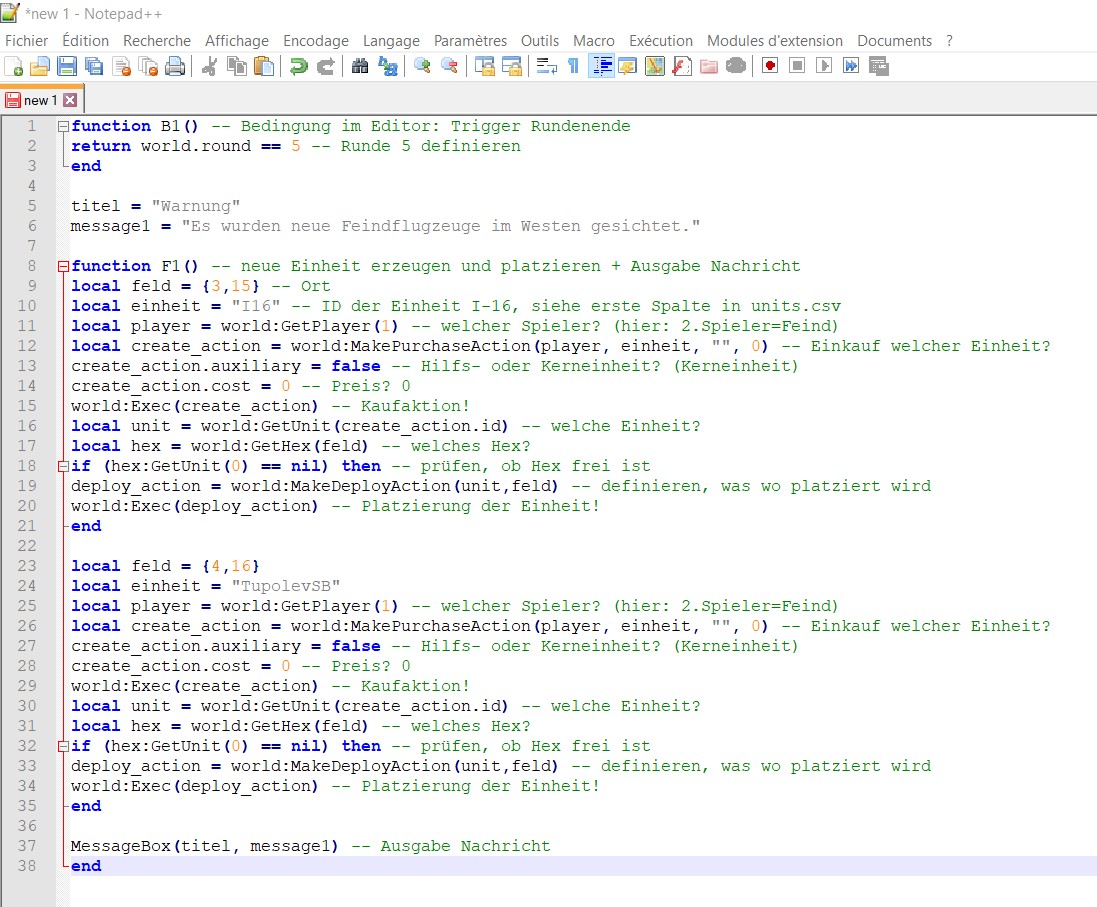Image resolution: width=1097 pixels, height=907 pixels.
Task: Click the "TupolevSB" string on line 24
Action: pyautogui.click(x=285, y=586)
